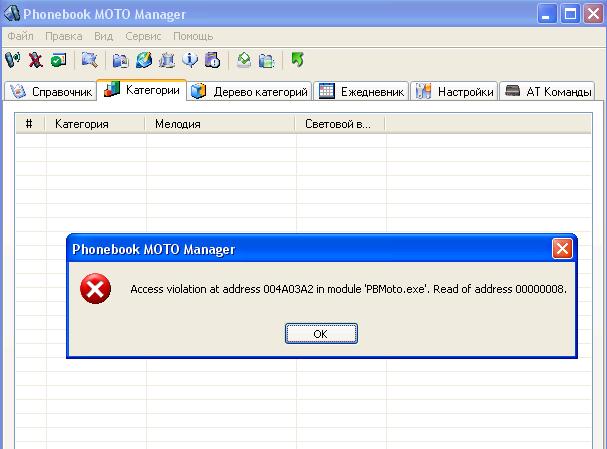The image size is (607, 449).
Task: Open the Правка menu
Action: [64, 36]
